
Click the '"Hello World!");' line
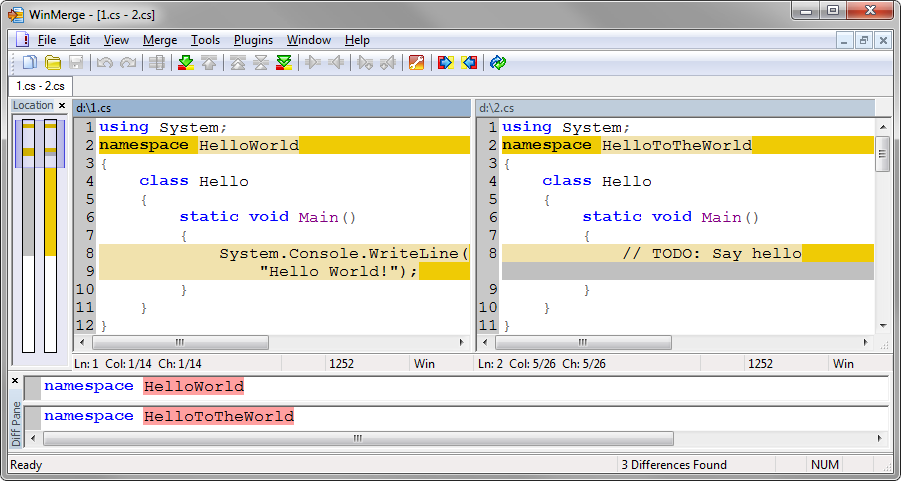click(x=284, y=271)
